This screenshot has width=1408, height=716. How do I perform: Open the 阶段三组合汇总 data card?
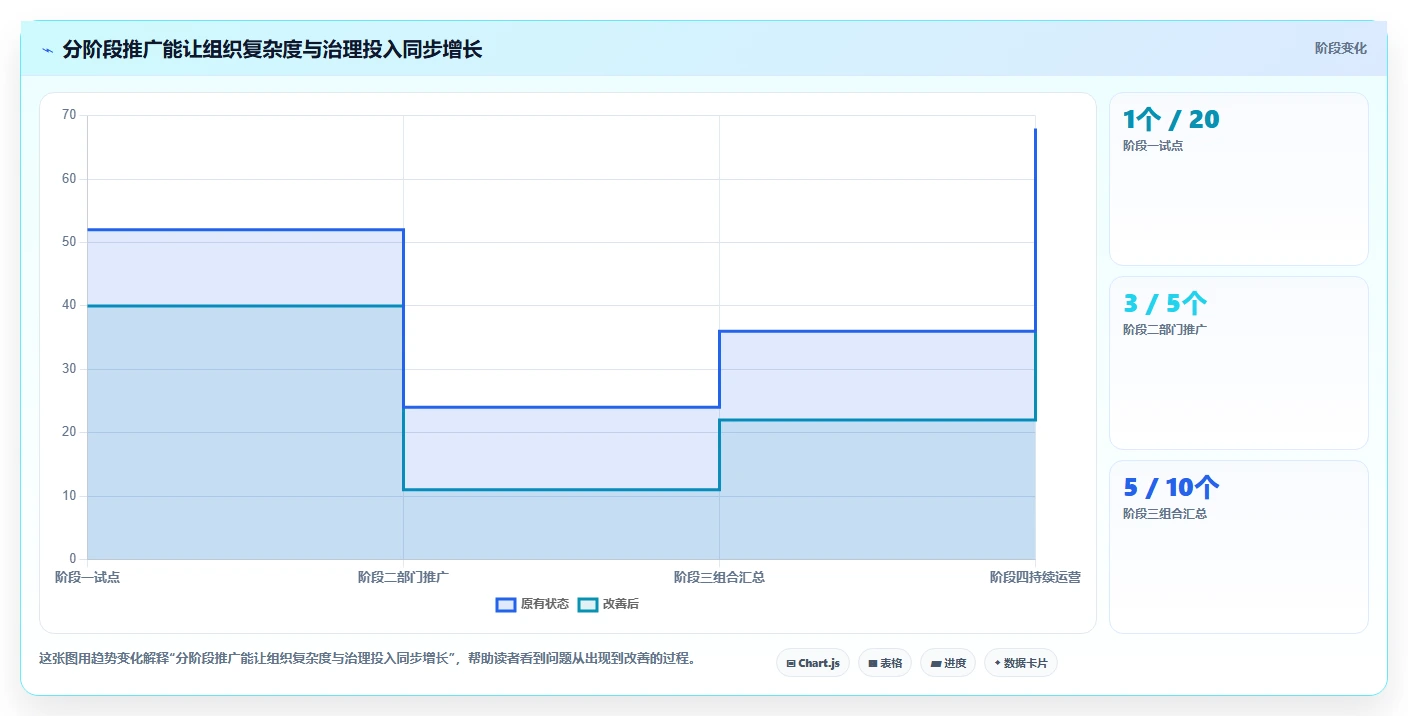coord(1239,547)
